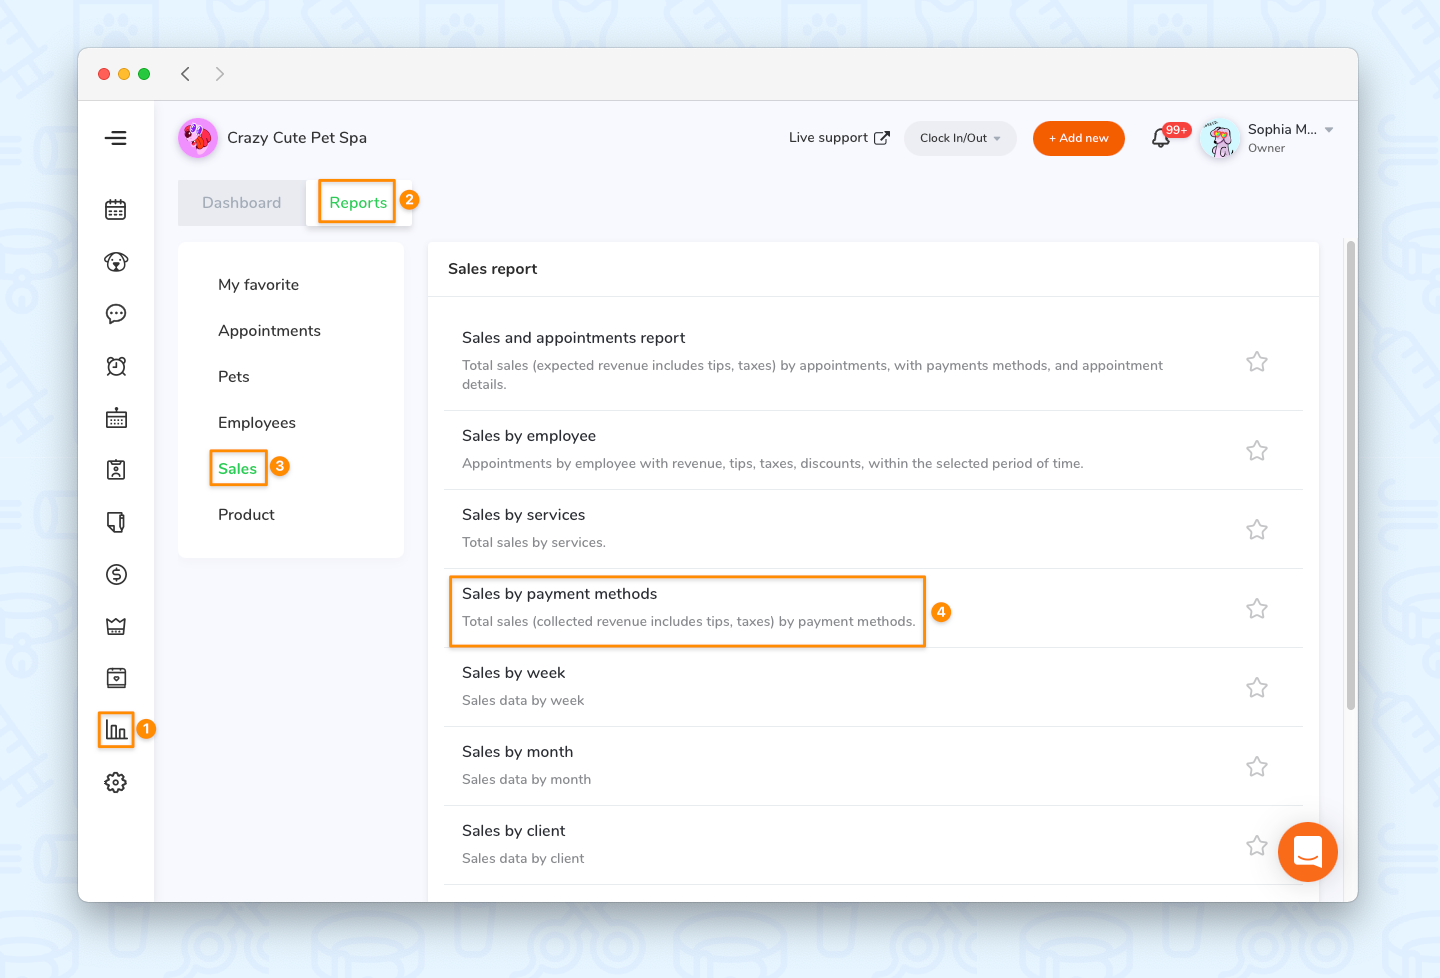This screenshot has width=1440, height=978.
Task: Open the crown membership sidebar icon
Action: pyautogui.click(x=116, y=626)
